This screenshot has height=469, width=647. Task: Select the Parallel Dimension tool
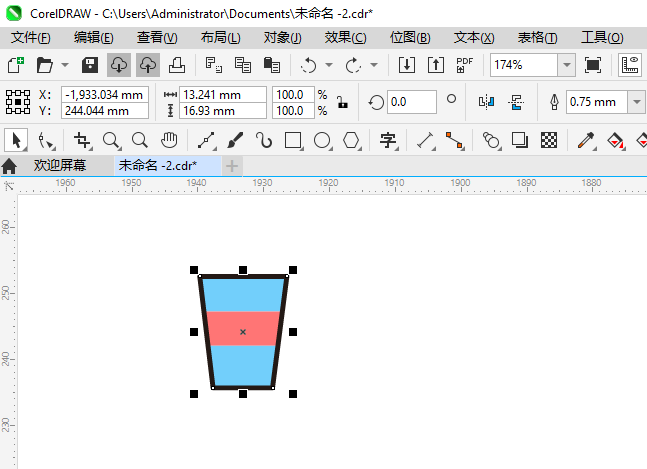425,140
